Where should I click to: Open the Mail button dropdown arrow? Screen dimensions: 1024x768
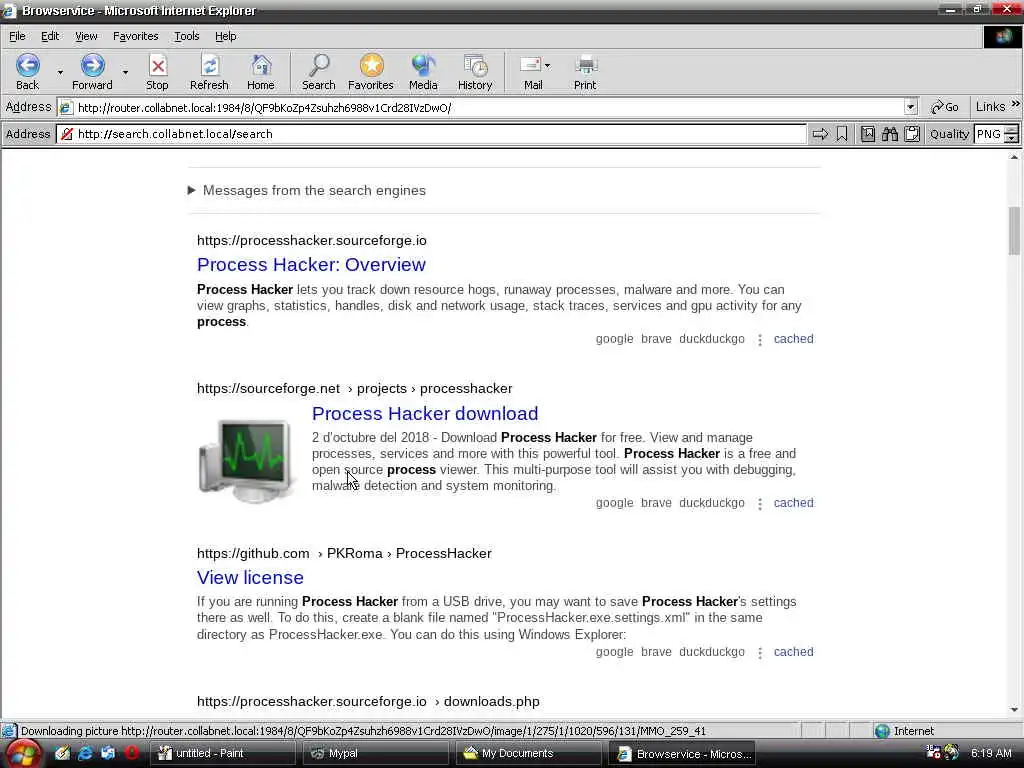[x=547, y=65]
